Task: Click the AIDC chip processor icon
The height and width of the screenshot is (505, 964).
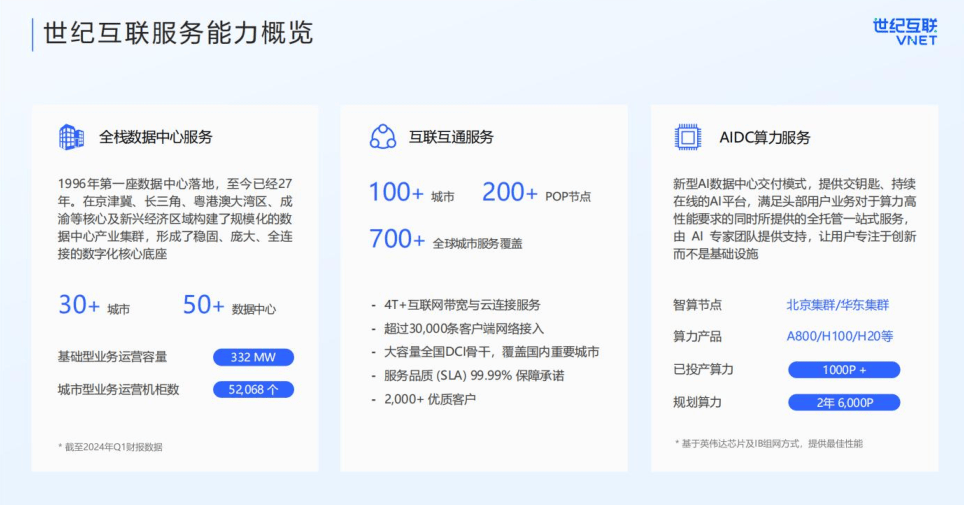Action: pyautogui.click(x=687, y=137)
